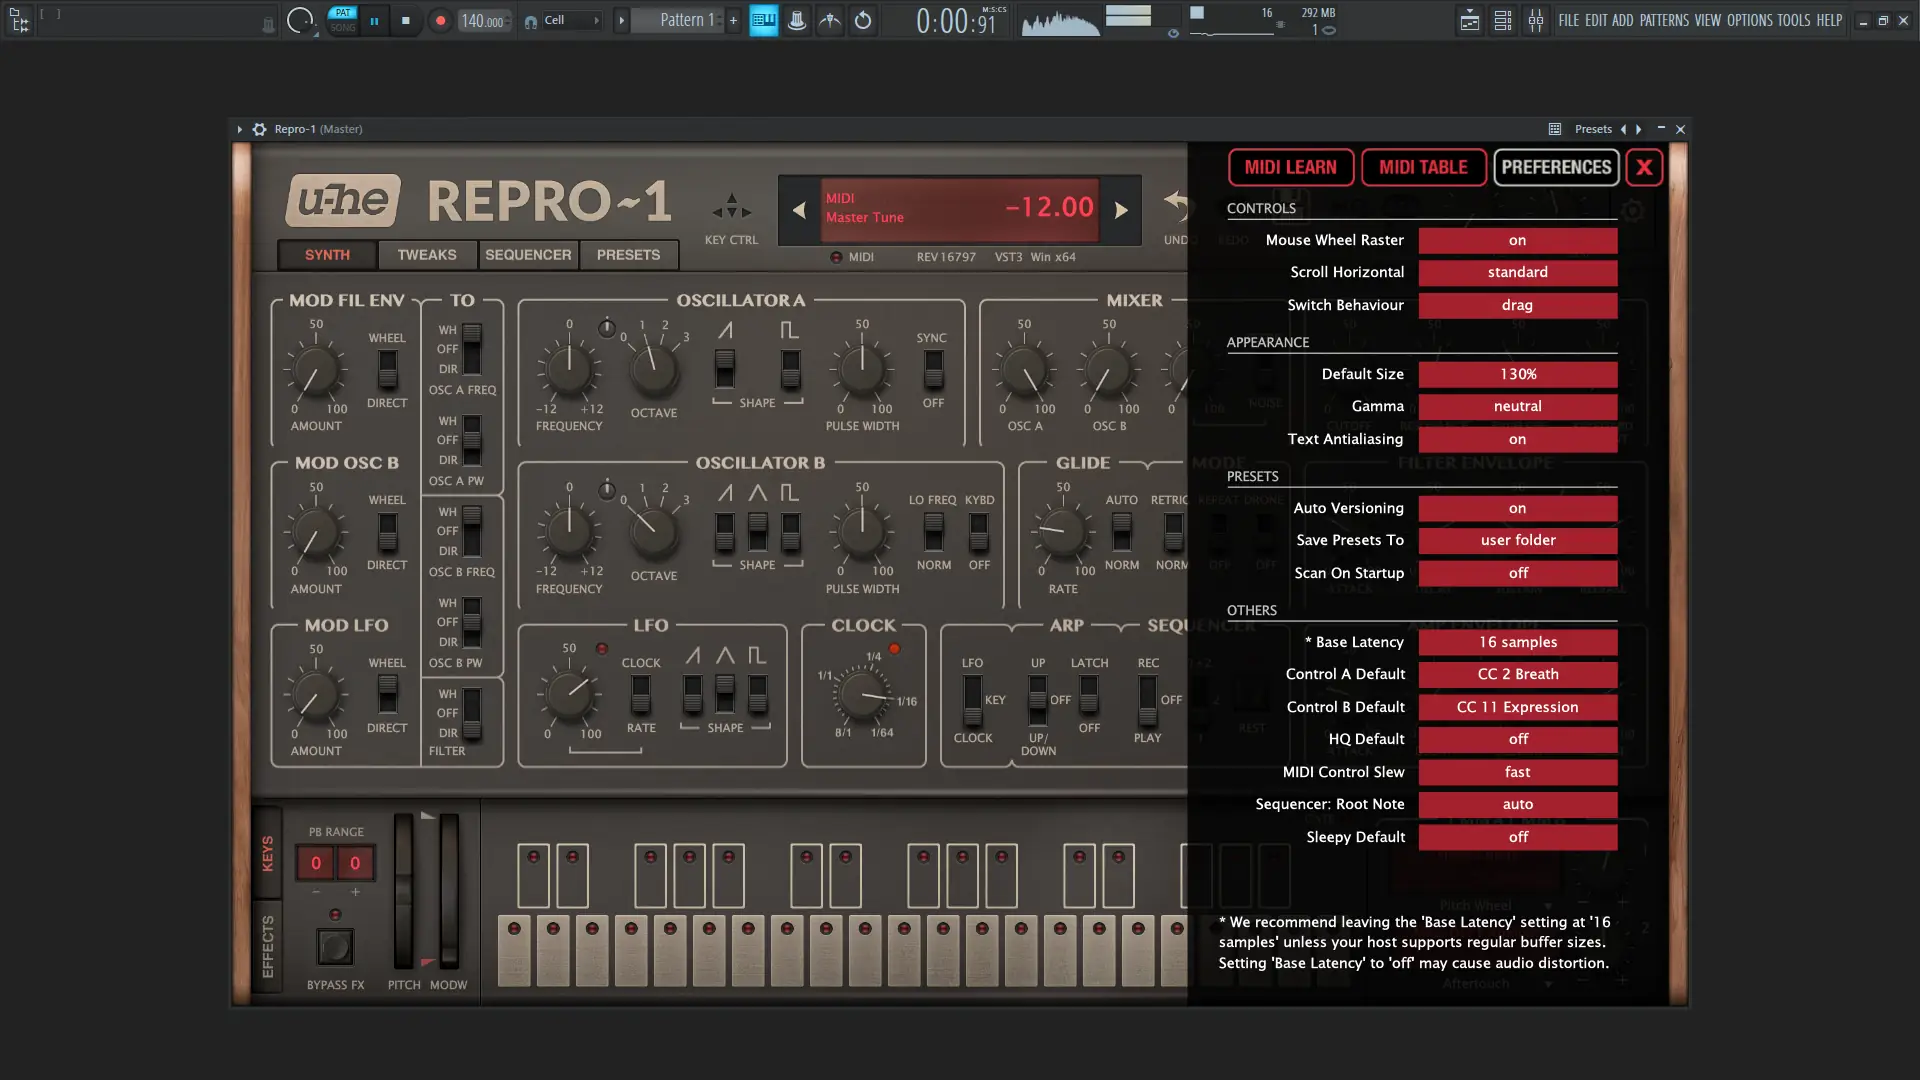Toggle the ARP latch switch
The image size is (1920, 1080).
[1089, 694]
